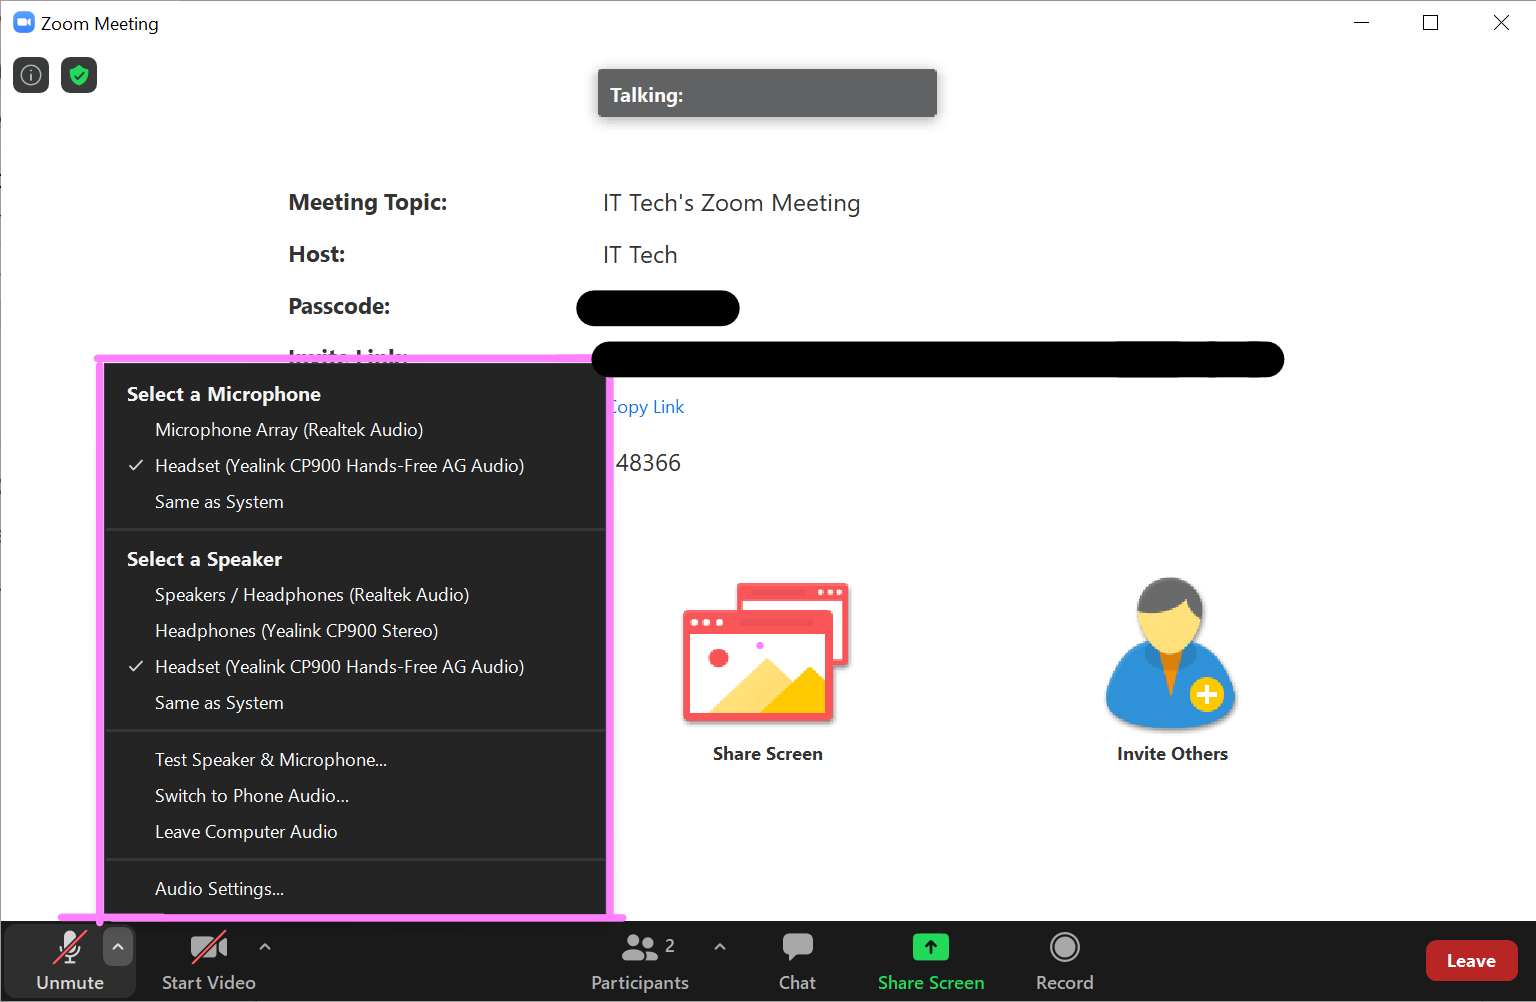The height and width of the screenshot is (1002, 1536).
Task: Minimize the Zoom Meeting window
Action: coord(1361,23)
